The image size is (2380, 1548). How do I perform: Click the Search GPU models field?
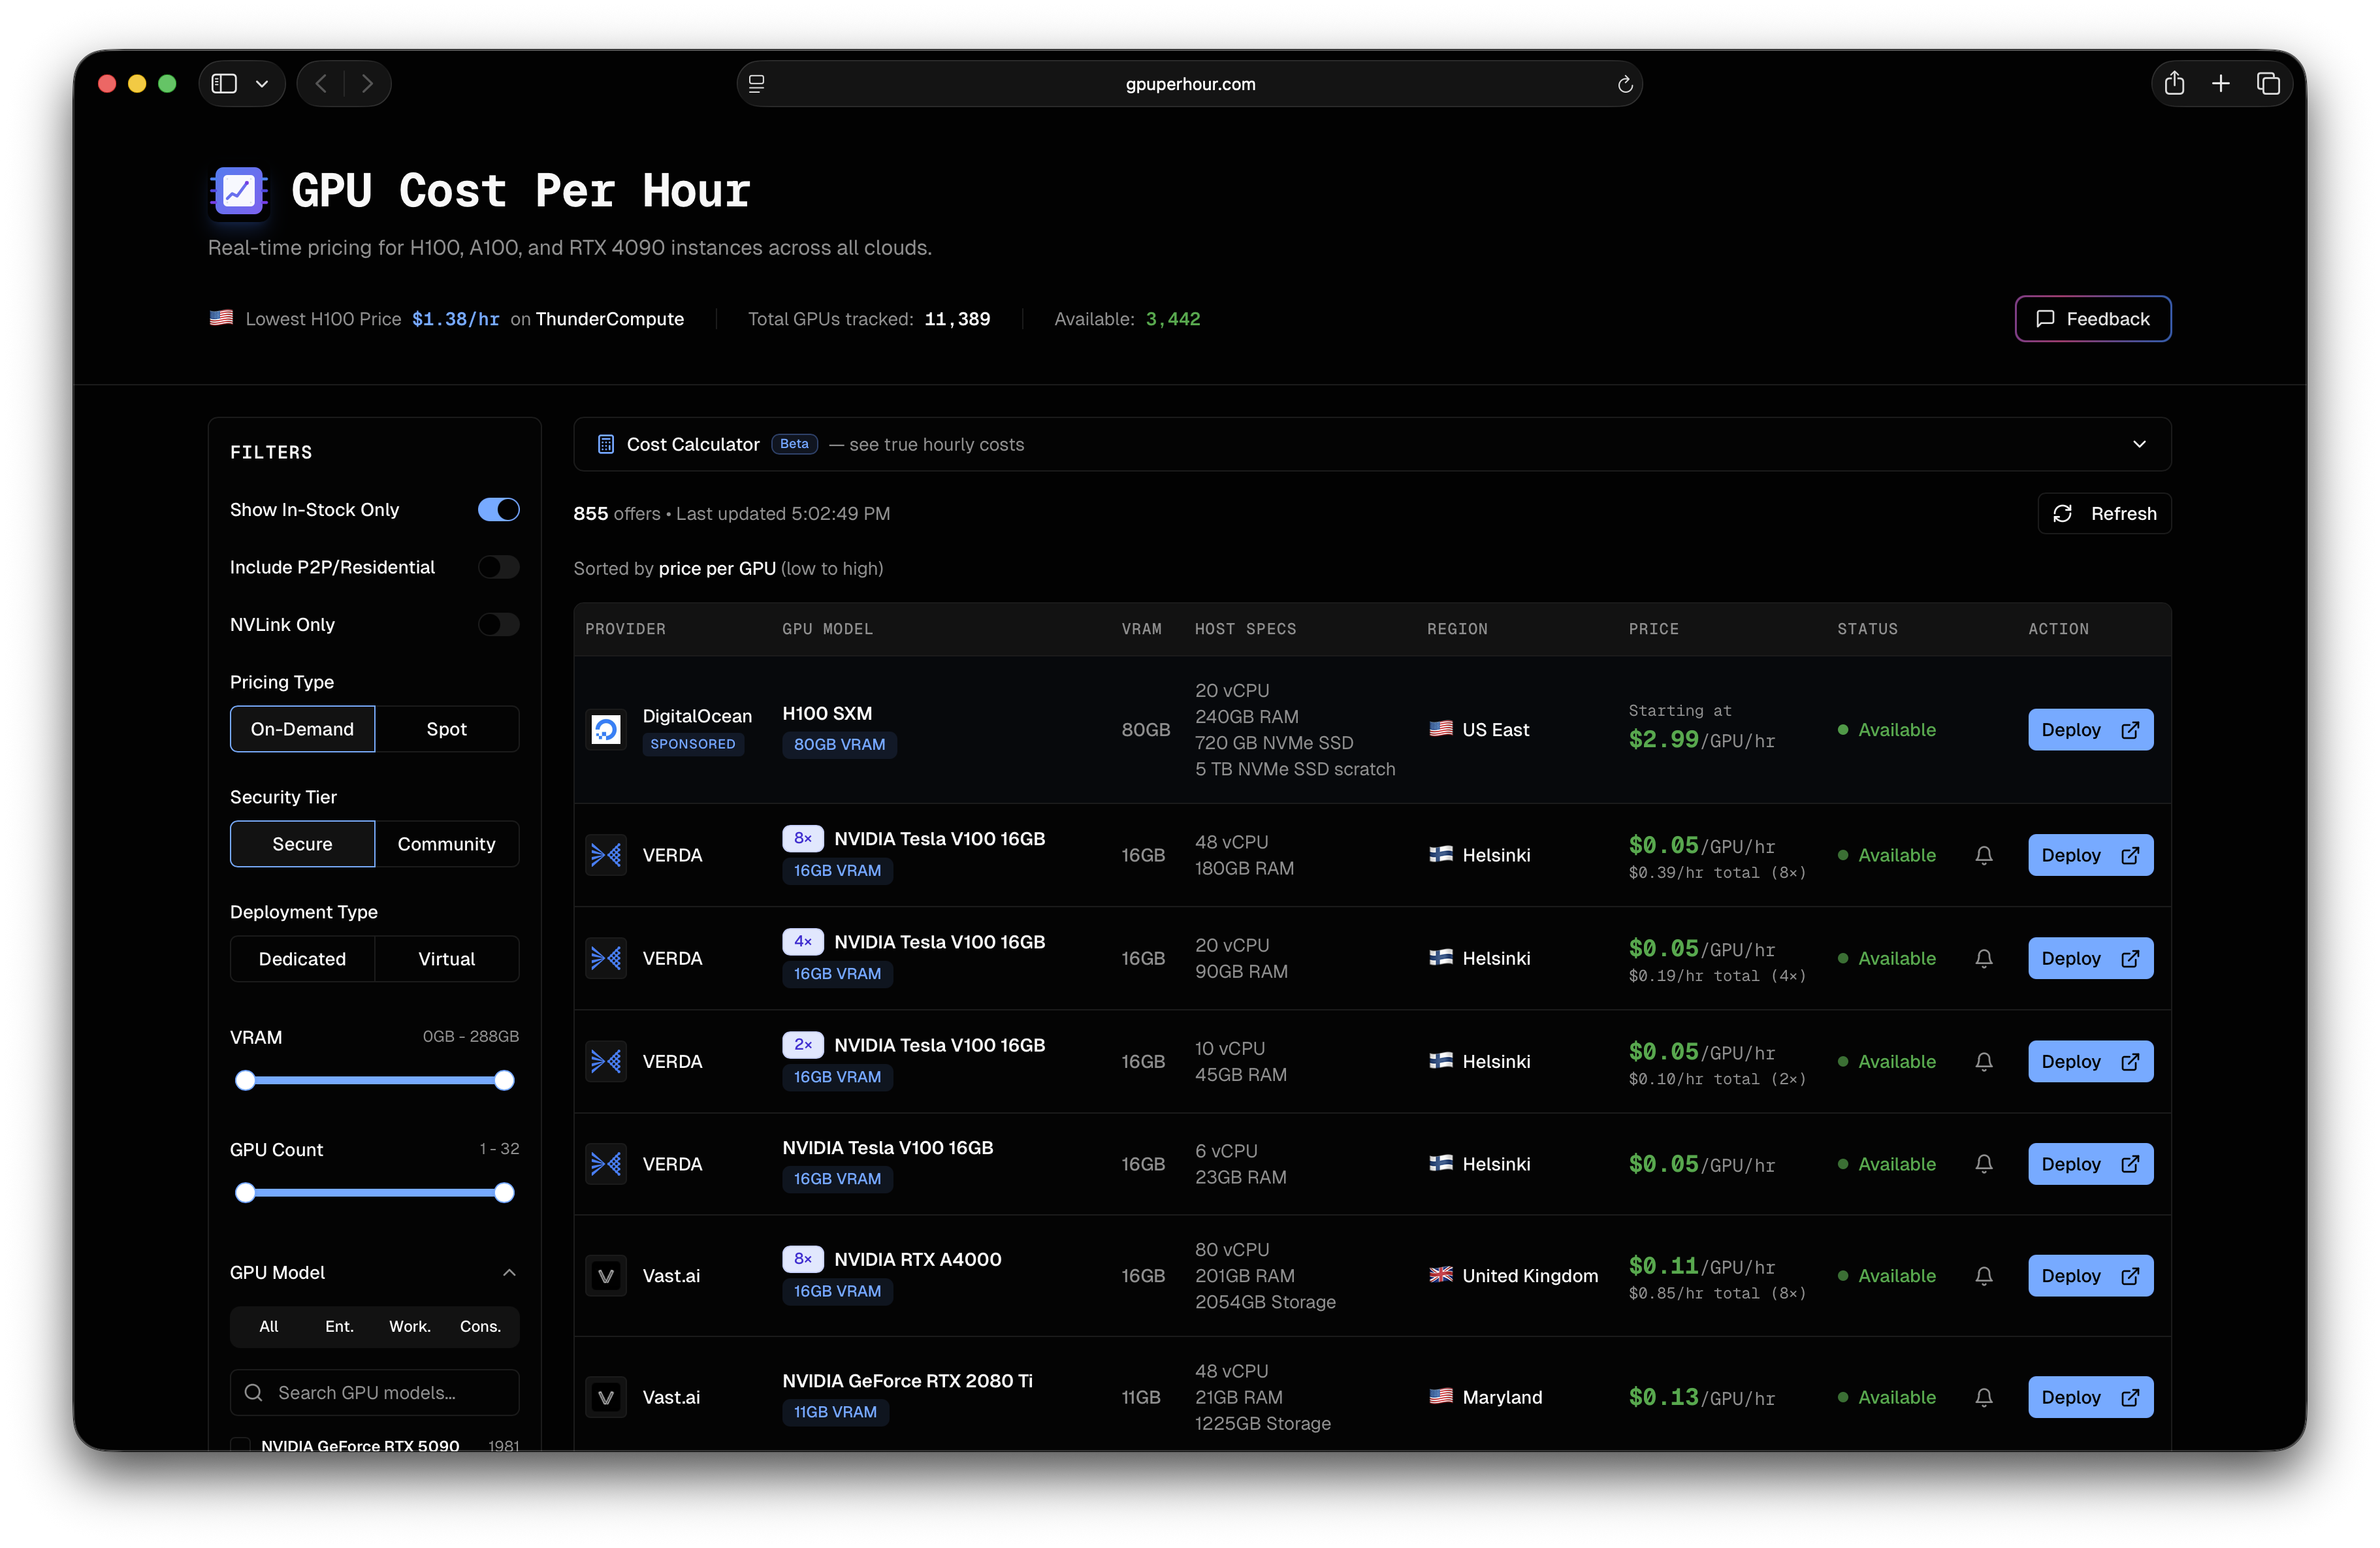(374, 1393)
